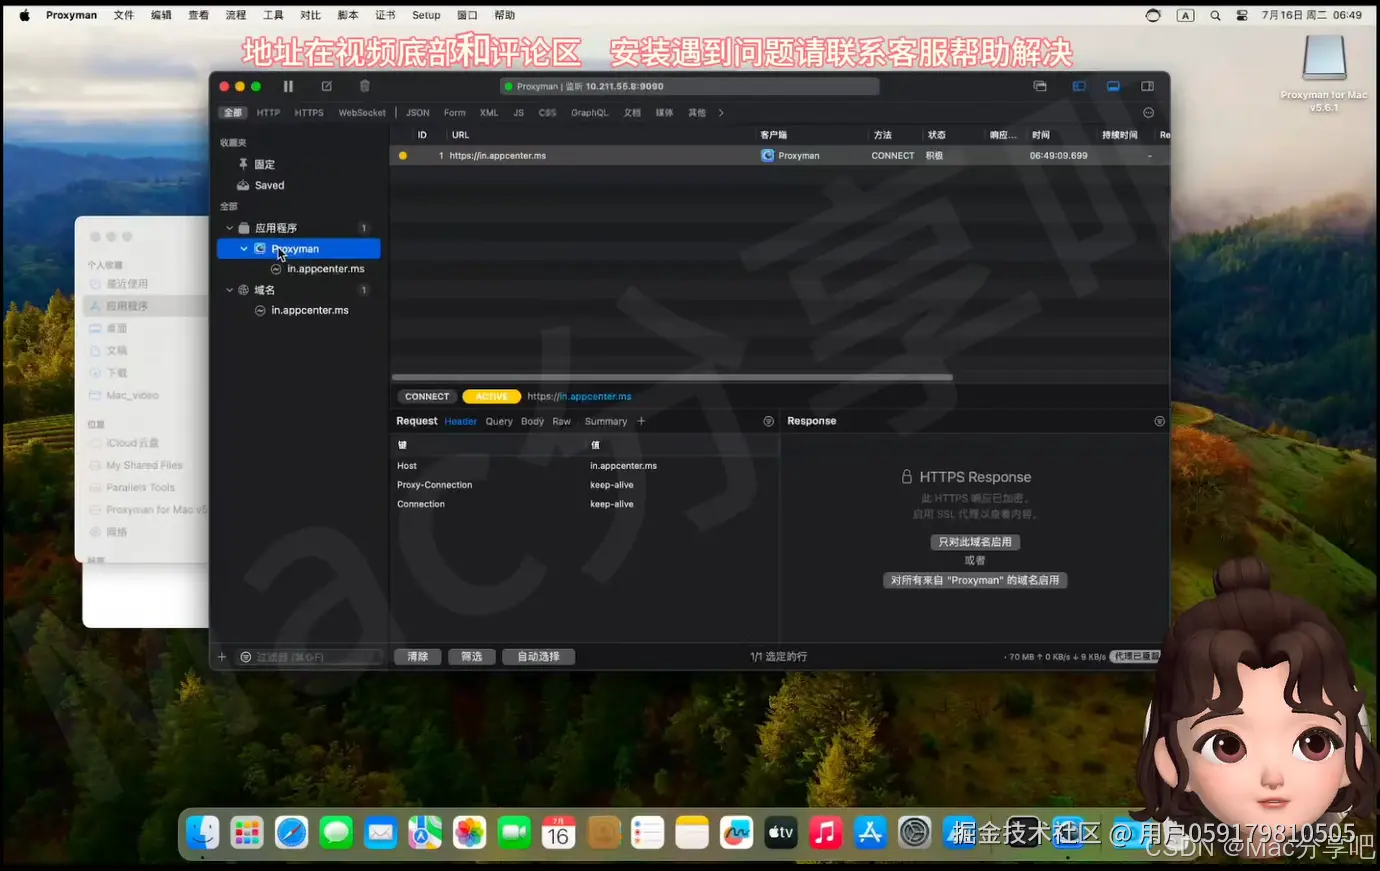Image resolution: width=1380 pixels, height=871 pixels.
Task: Select the 全部 filter tab
Action: pyautogui.click(x=233, y=113)
